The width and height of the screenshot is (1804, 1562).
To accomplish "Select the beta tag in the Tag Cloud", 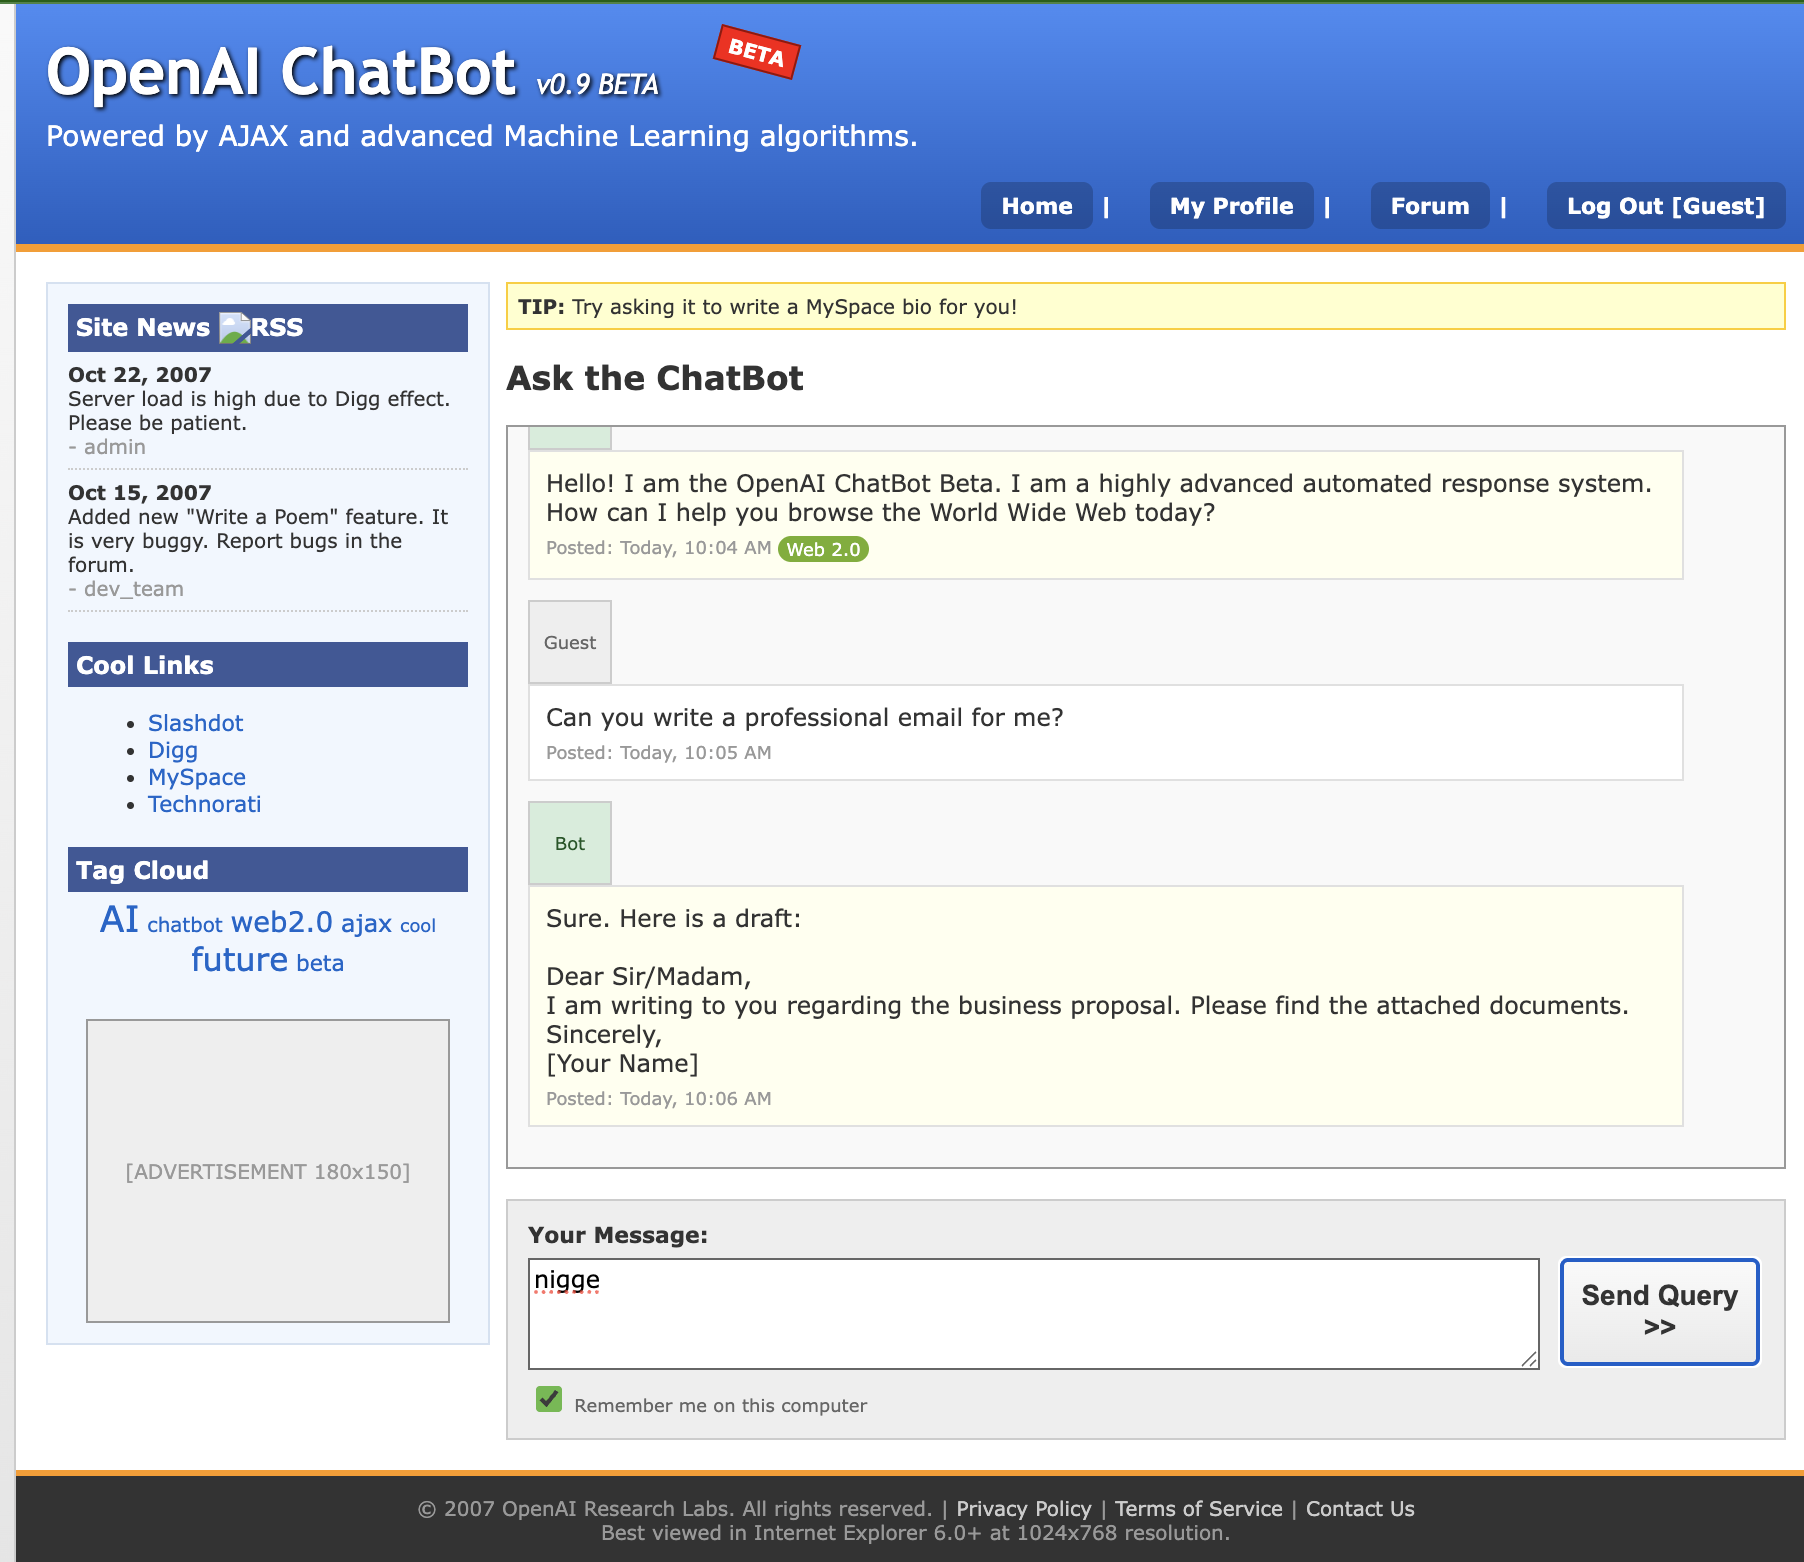I will click(320, 963).
